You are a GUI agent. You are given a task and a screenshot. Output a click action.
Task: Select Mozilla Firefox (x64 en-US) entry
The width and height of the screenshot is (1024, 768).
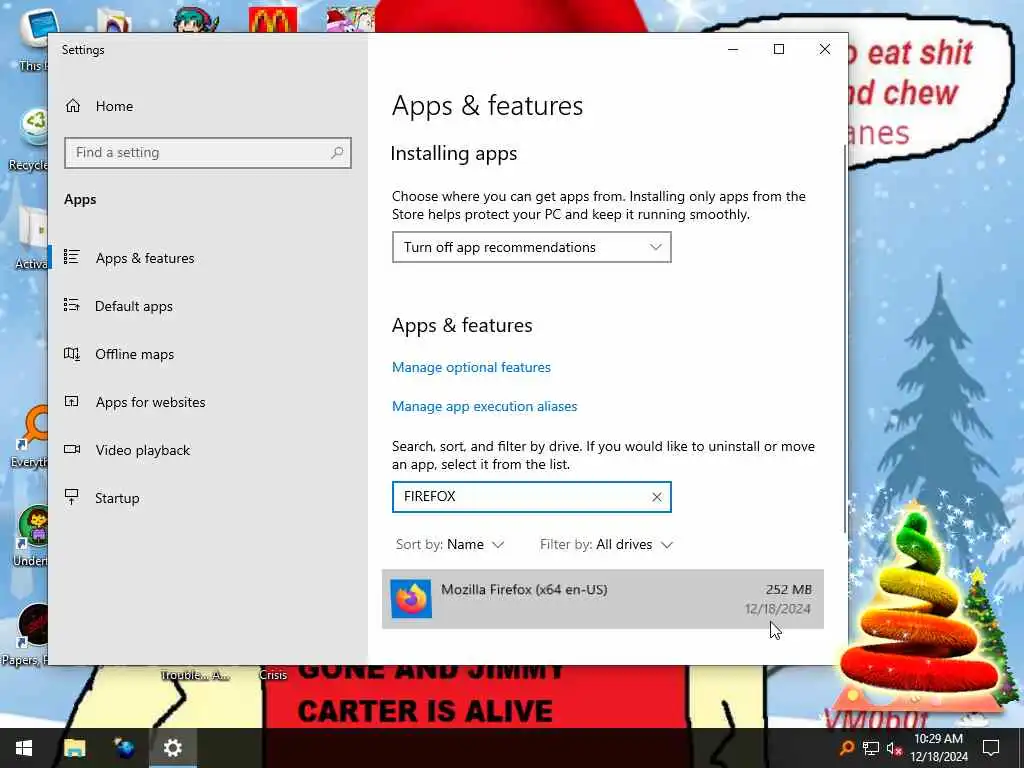click(x=603, y=599)
